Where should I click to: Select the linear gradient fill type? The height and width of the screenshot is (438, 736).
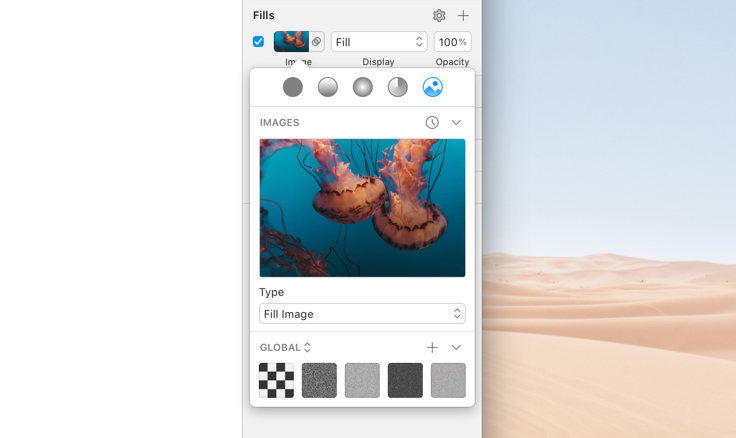[x=328, y=87]
